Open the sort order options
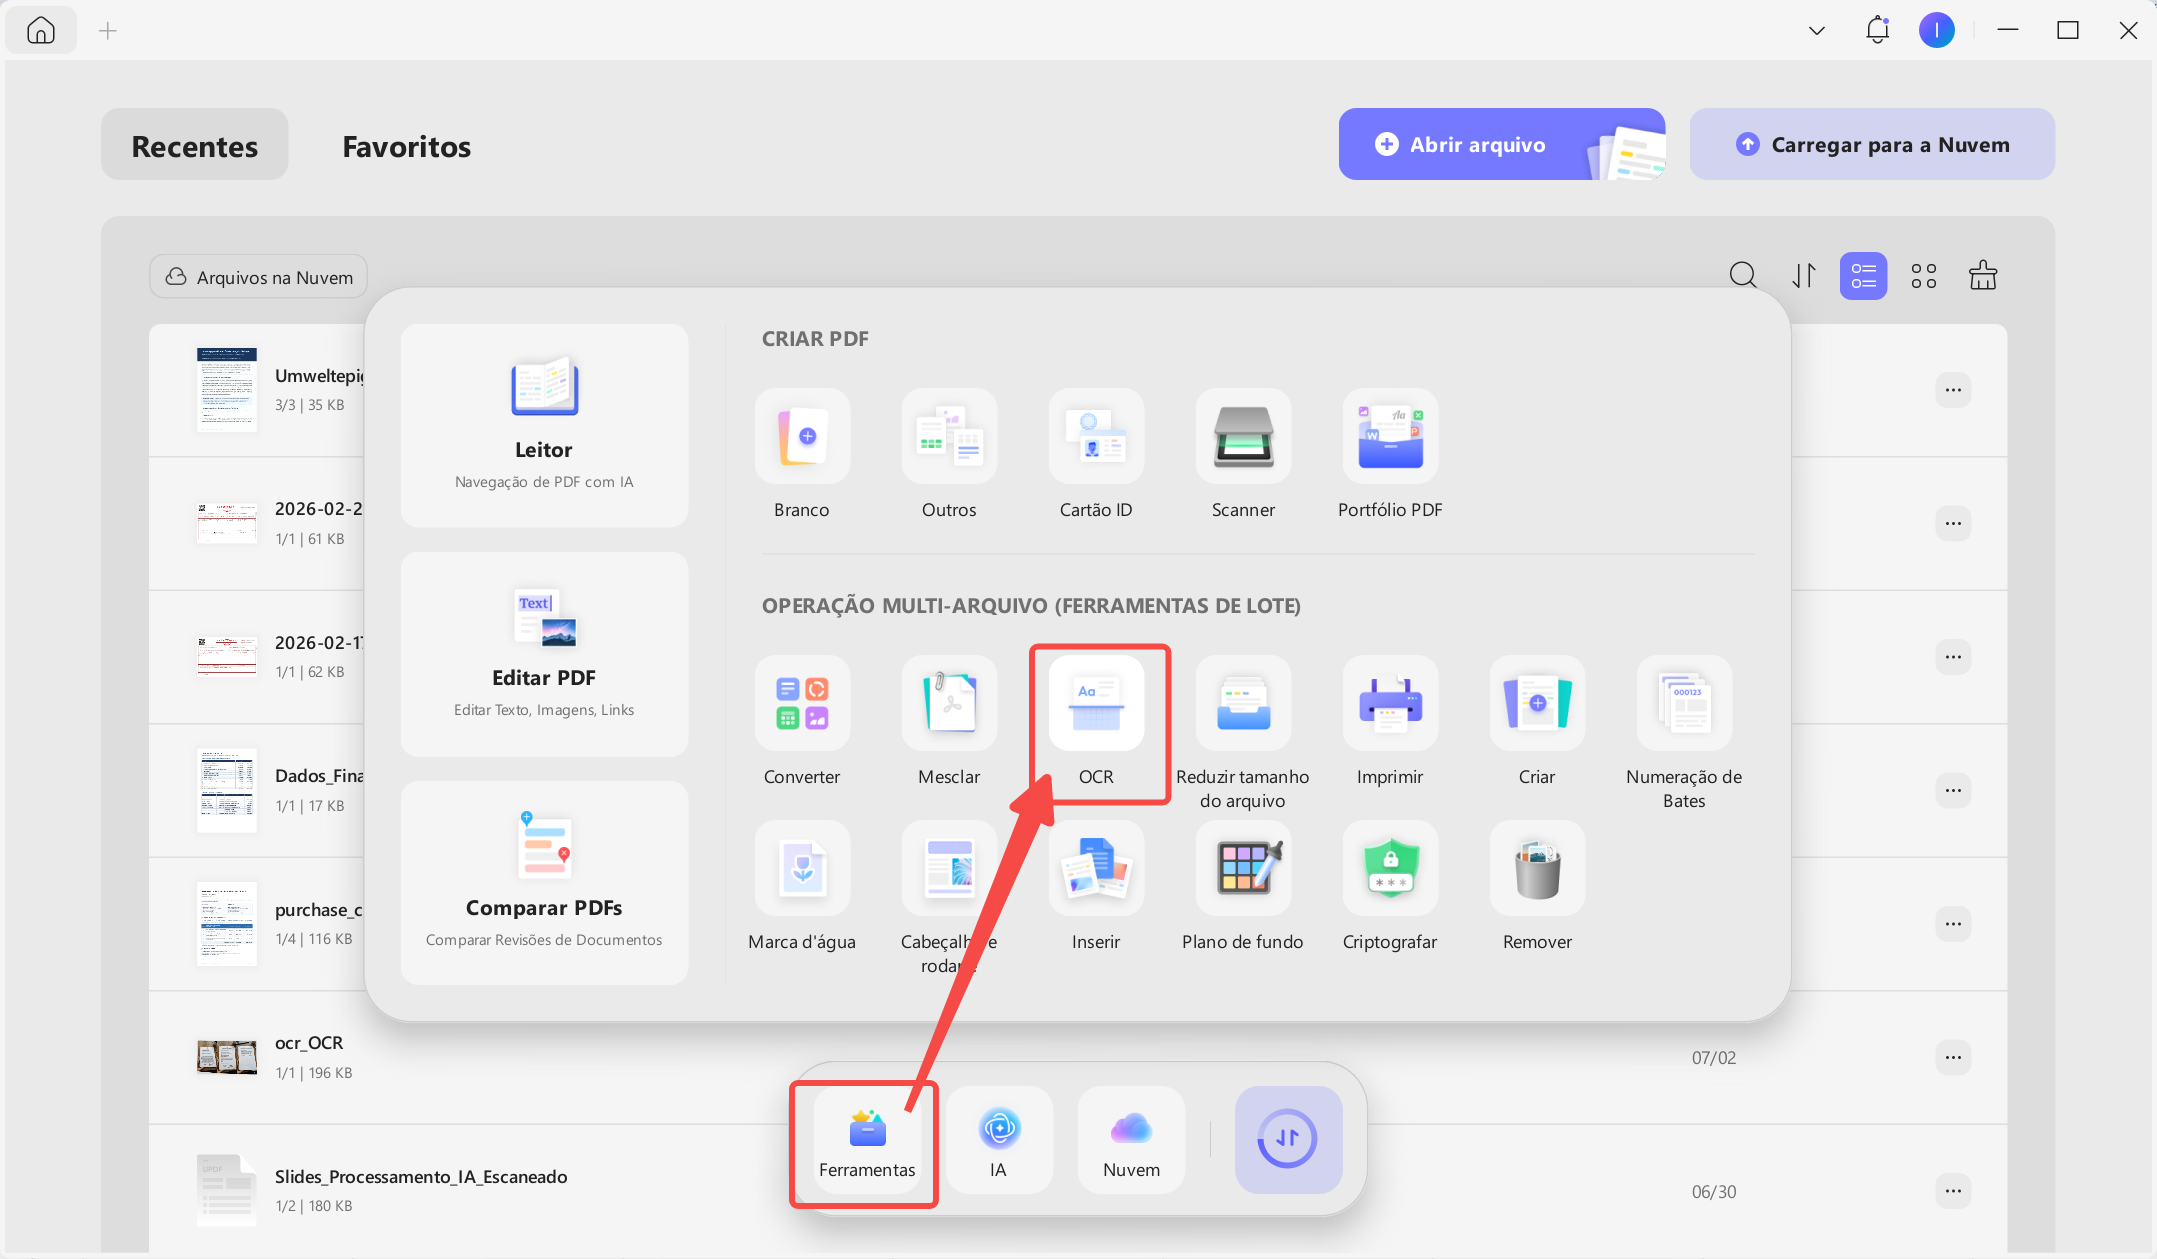 (x=1803, y=276)
